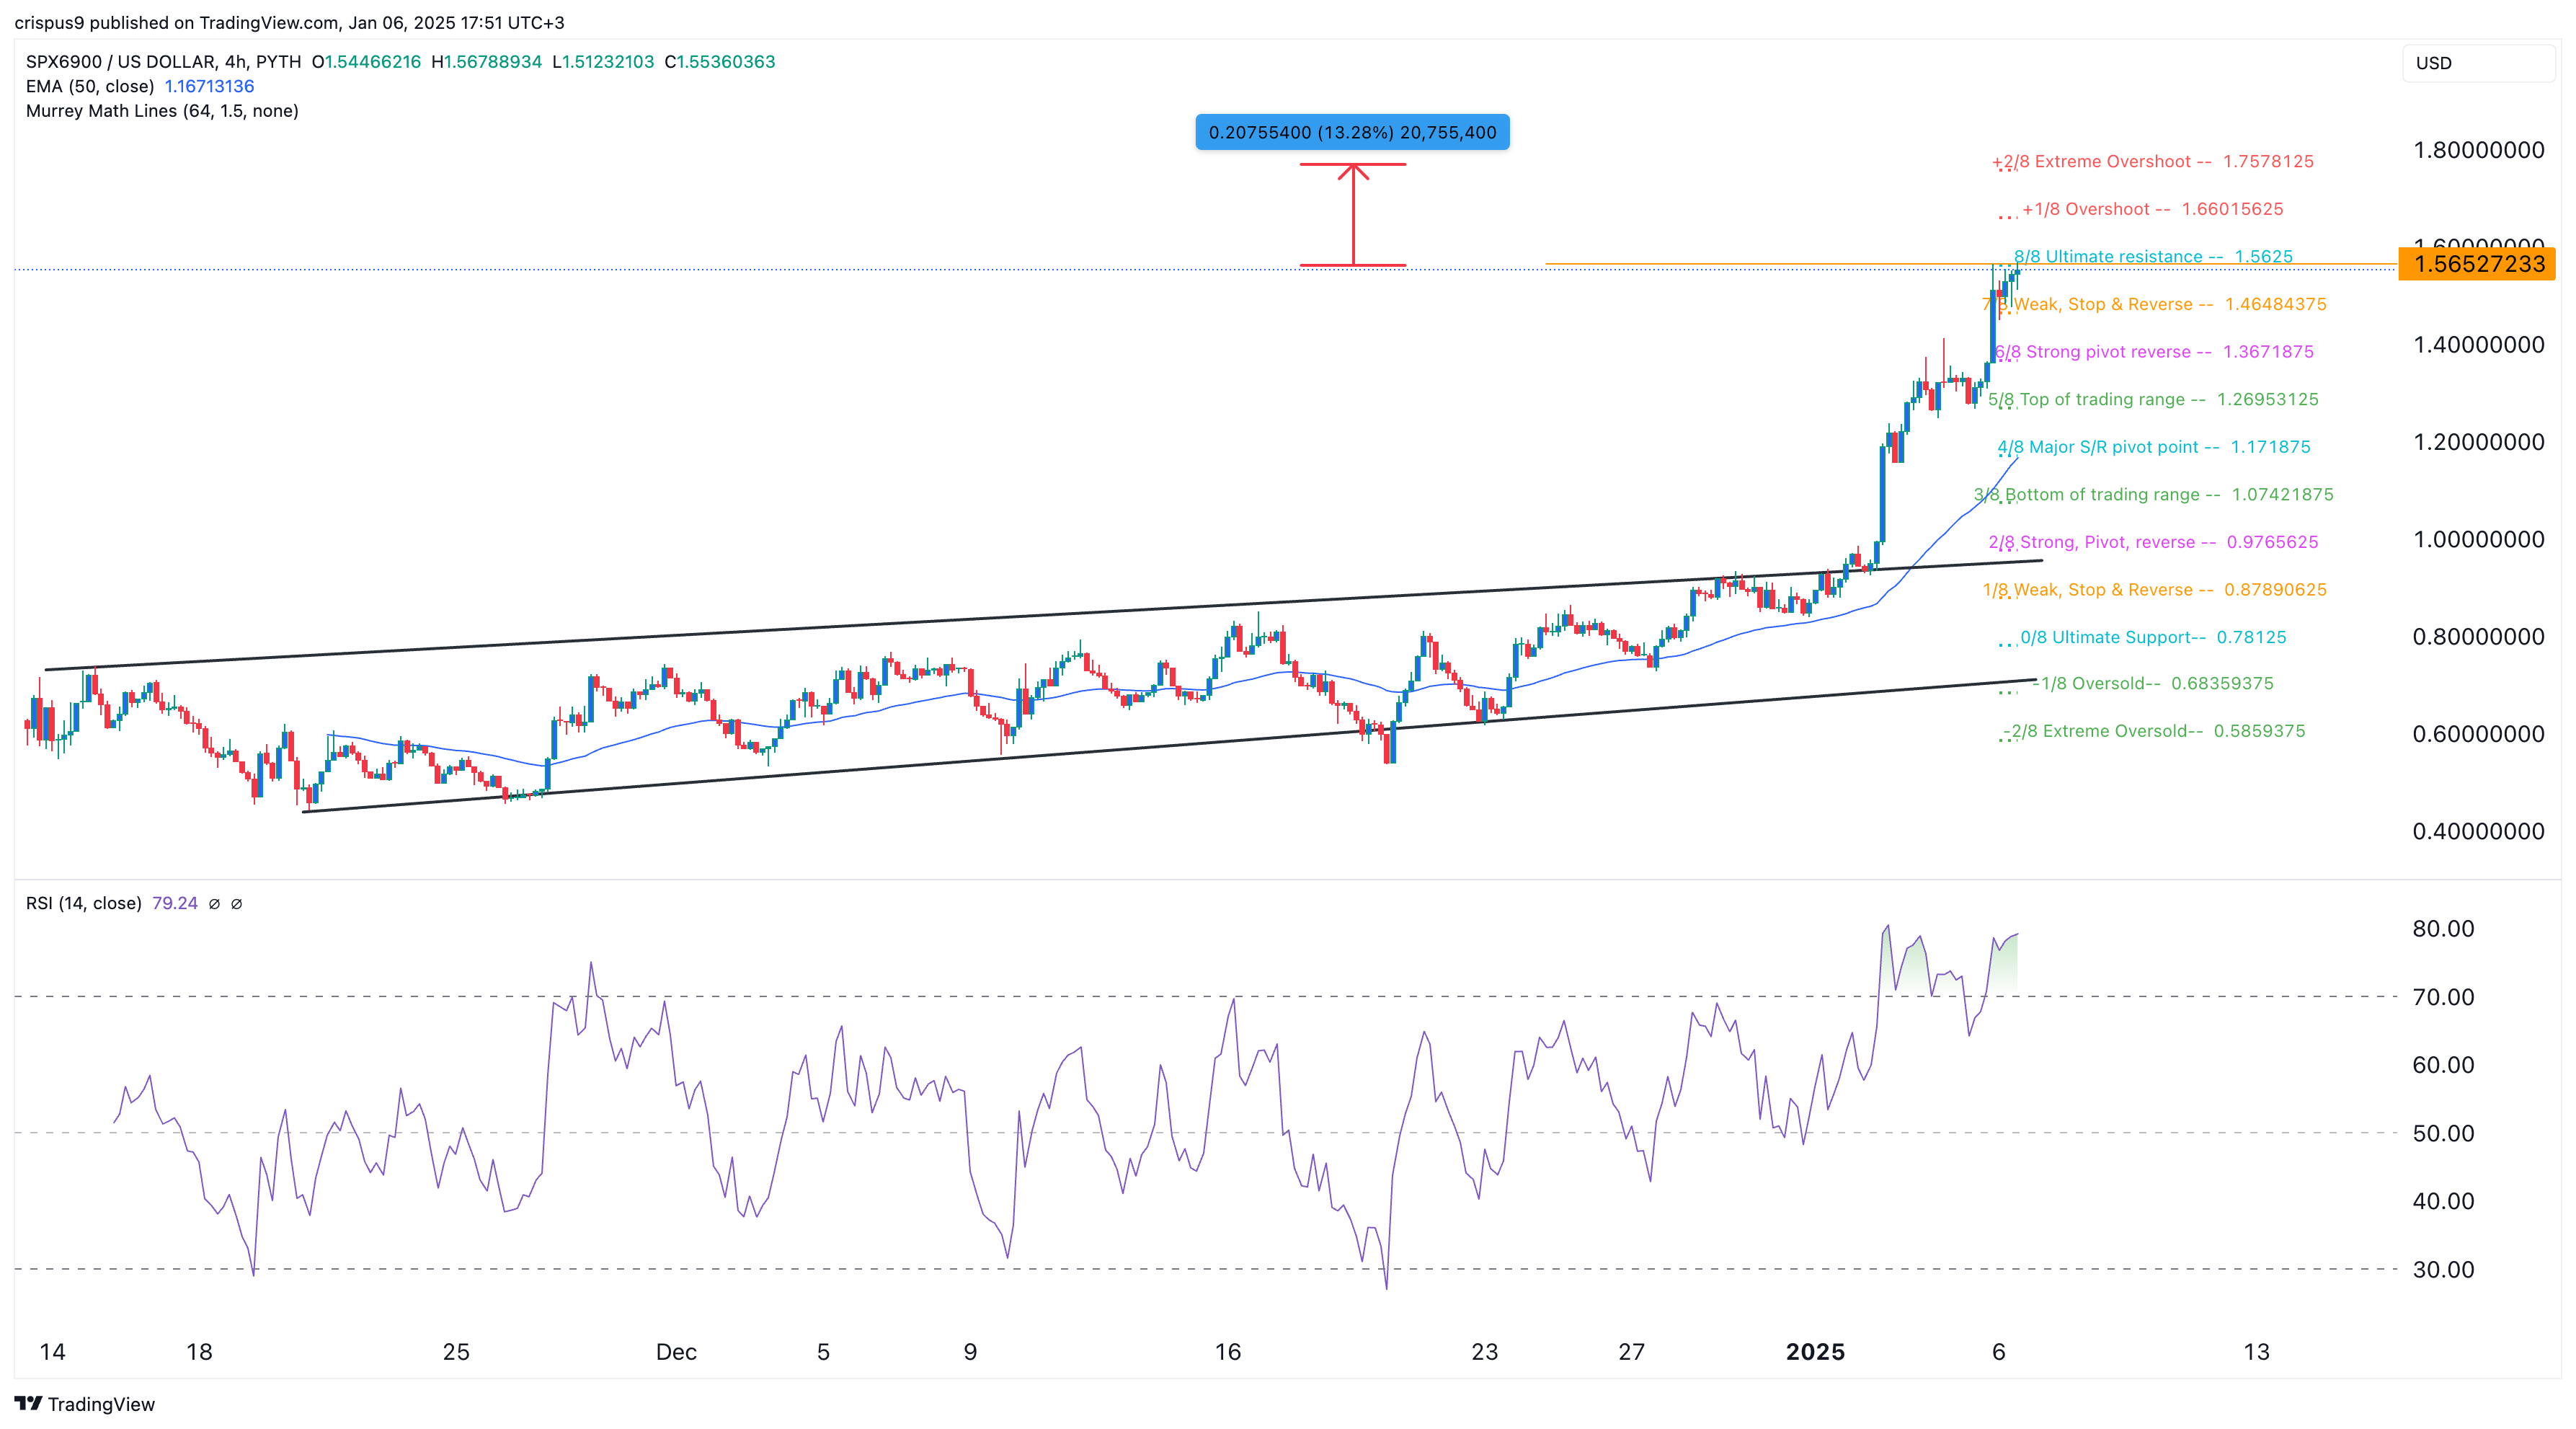Open the USD currency selector box
The height and width of the screenshot is (1429, 2576).
(x=2478, y=63)
